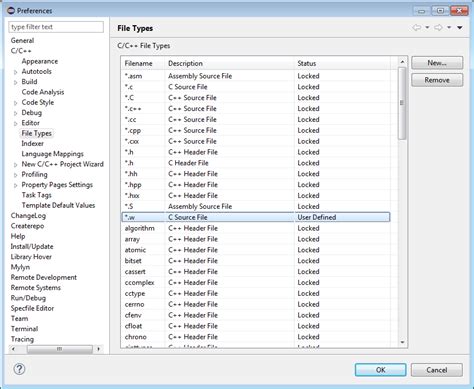The width and height of the screenshot is (474, 389).
Task: Expand the Editor tree node
Action: (x=15, y=124)
